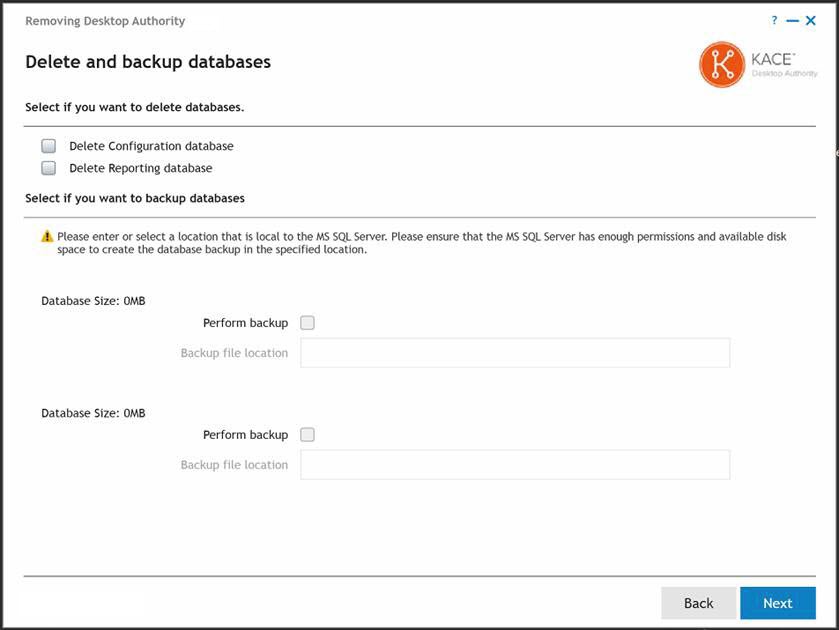The width and height of the screenshot is (839, 630).
Task: Click the Removing Desktop Authority title bar text
Action: pyautogui.click(x=105, y=21)
